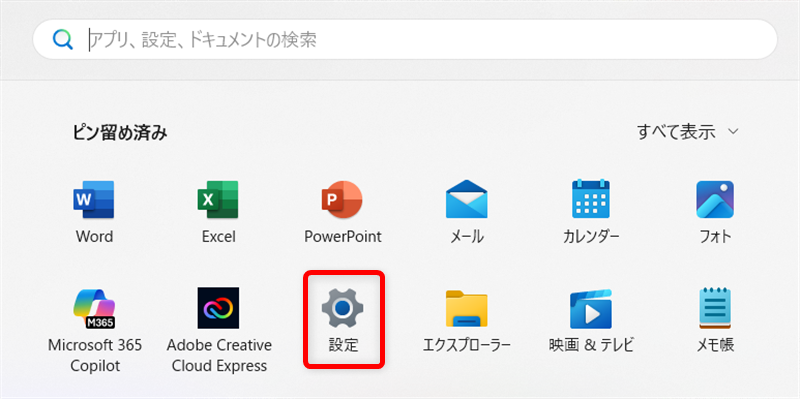Image resolution: width=800 pixels, height=399 pixels.
Task: Launch Excel from pinned apps
Action: click(218, 200)
